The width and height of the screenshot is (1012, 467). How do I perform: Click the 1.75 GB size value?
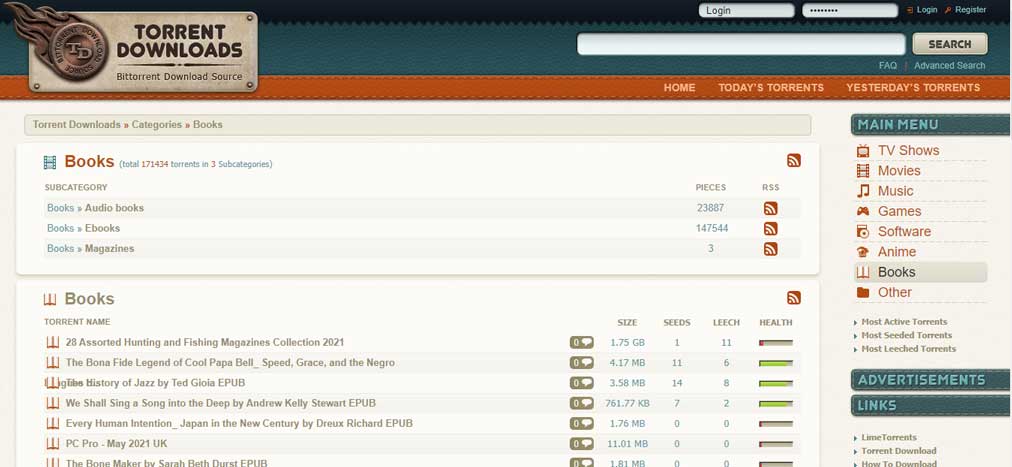[627, 343]
